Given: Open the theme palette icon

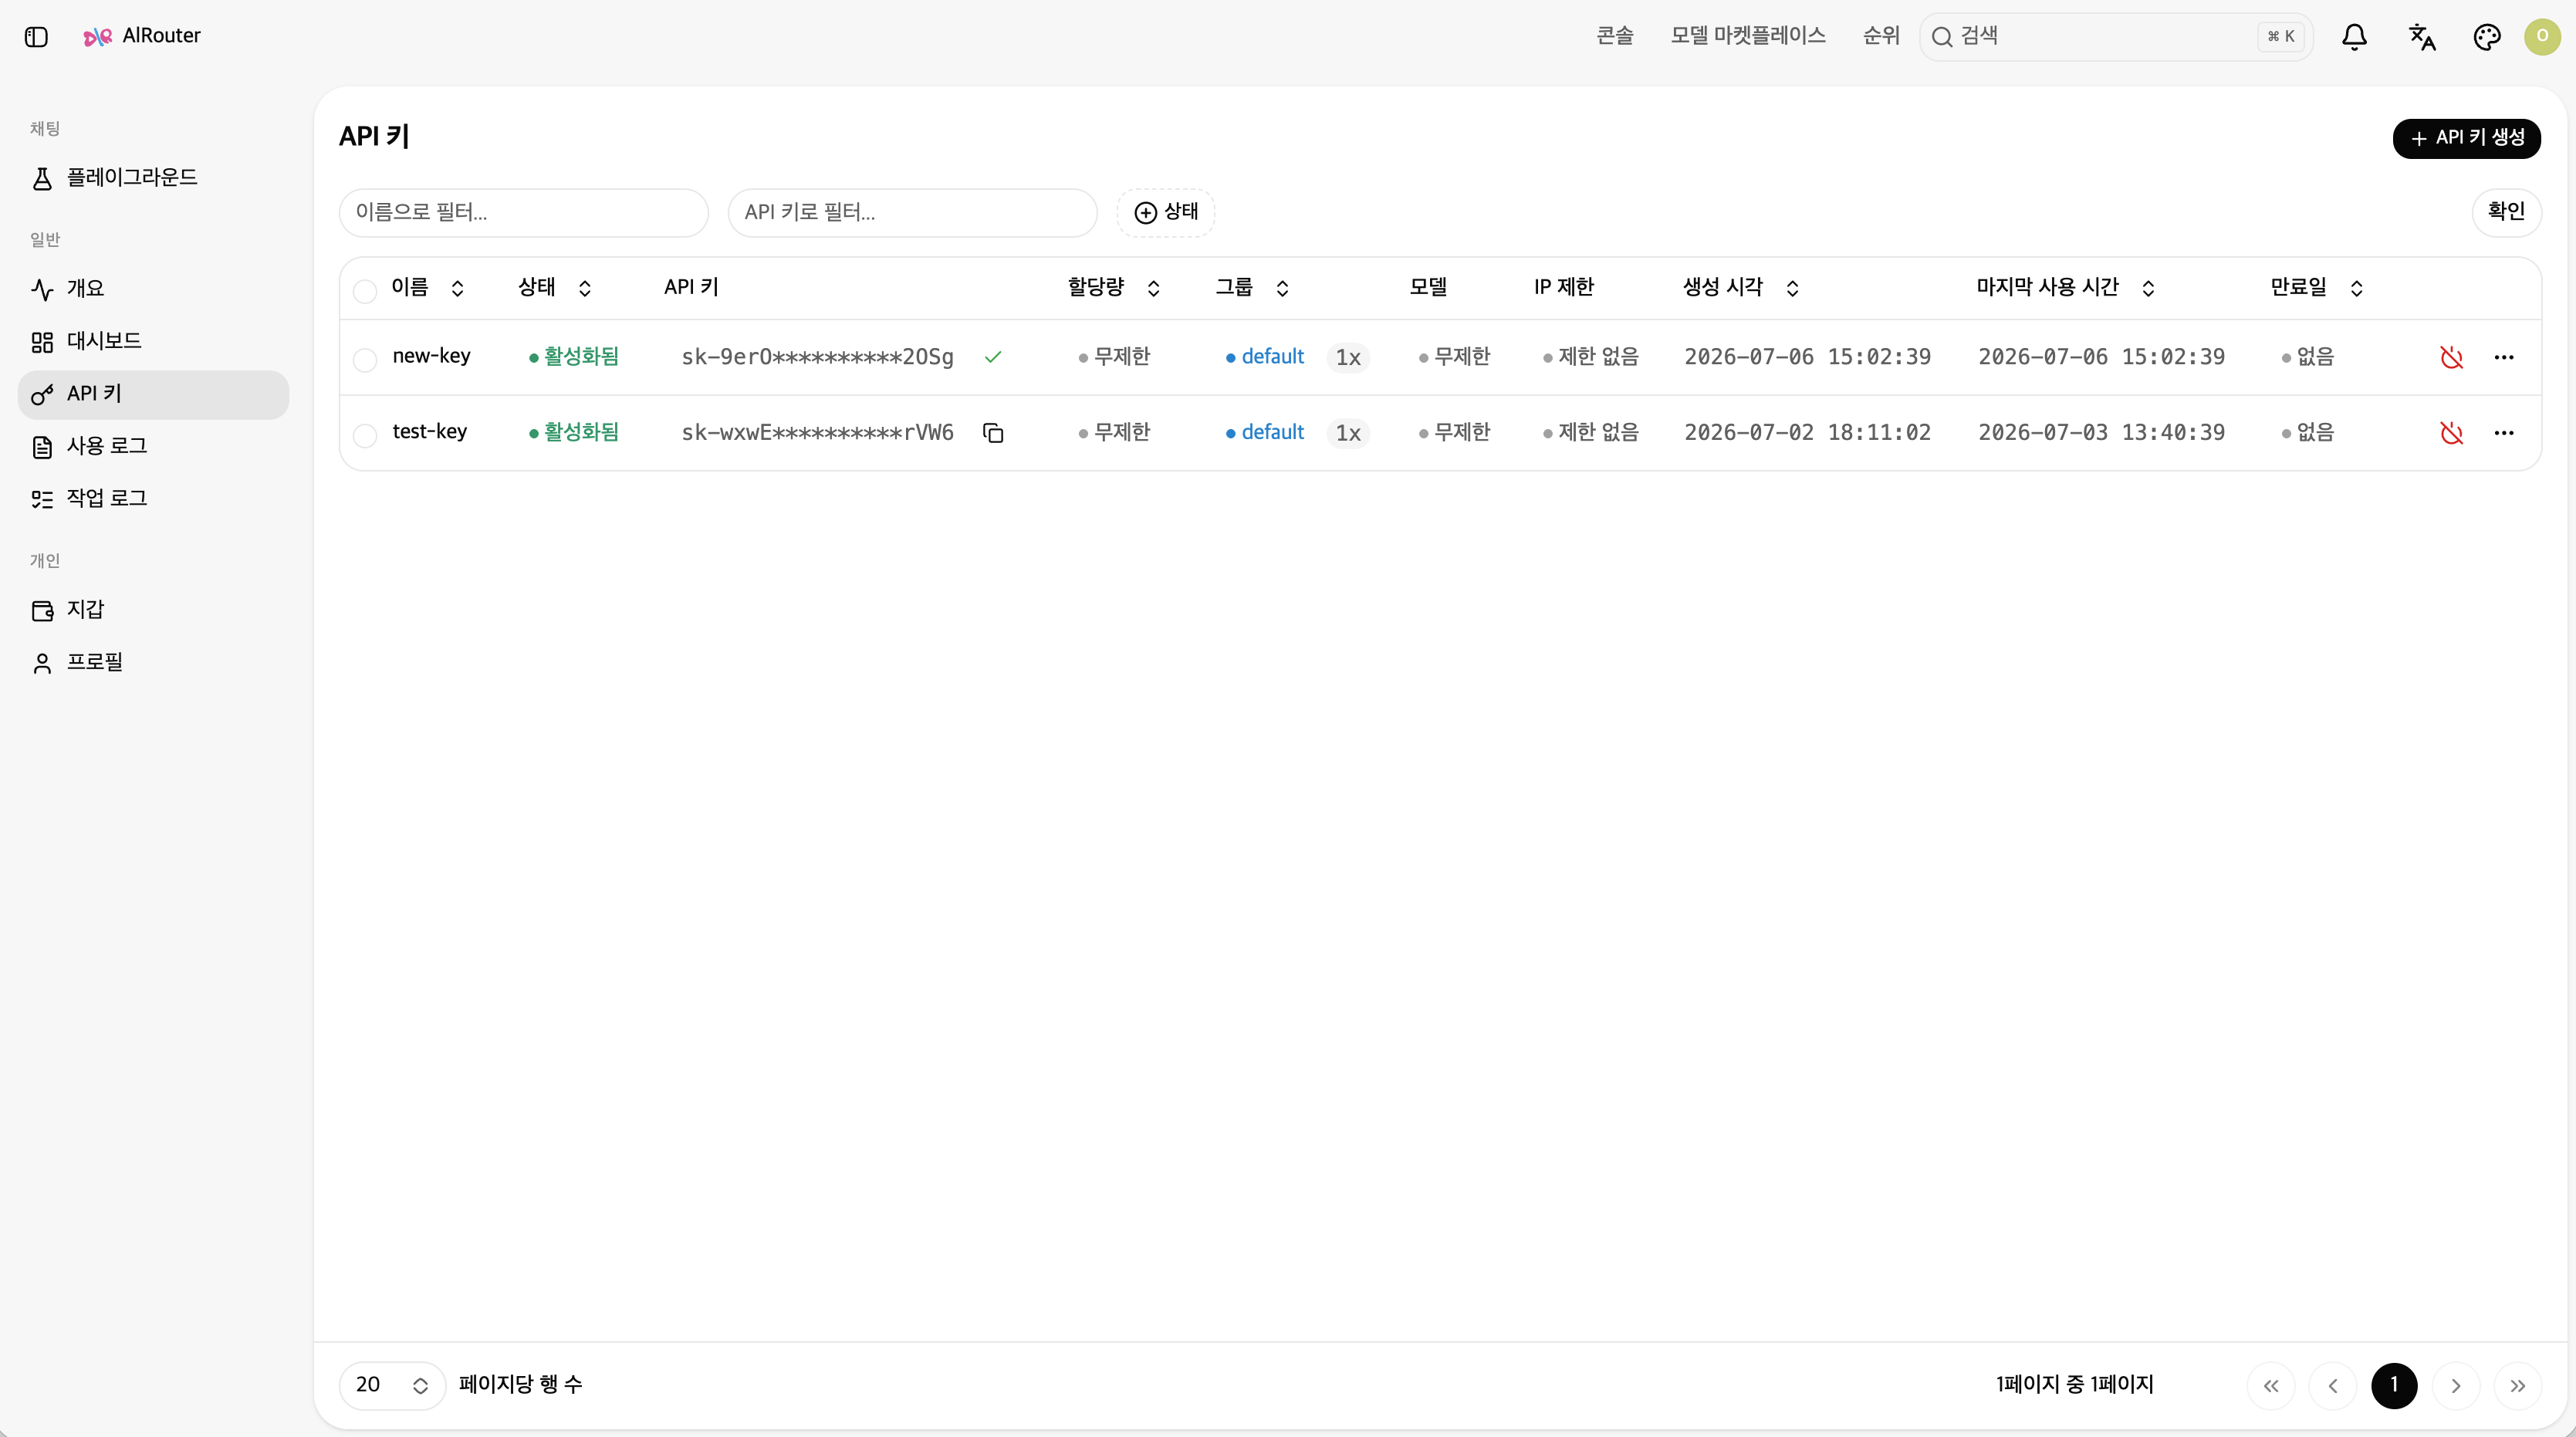Looking at the screenshot, I should click(2486, 37).
